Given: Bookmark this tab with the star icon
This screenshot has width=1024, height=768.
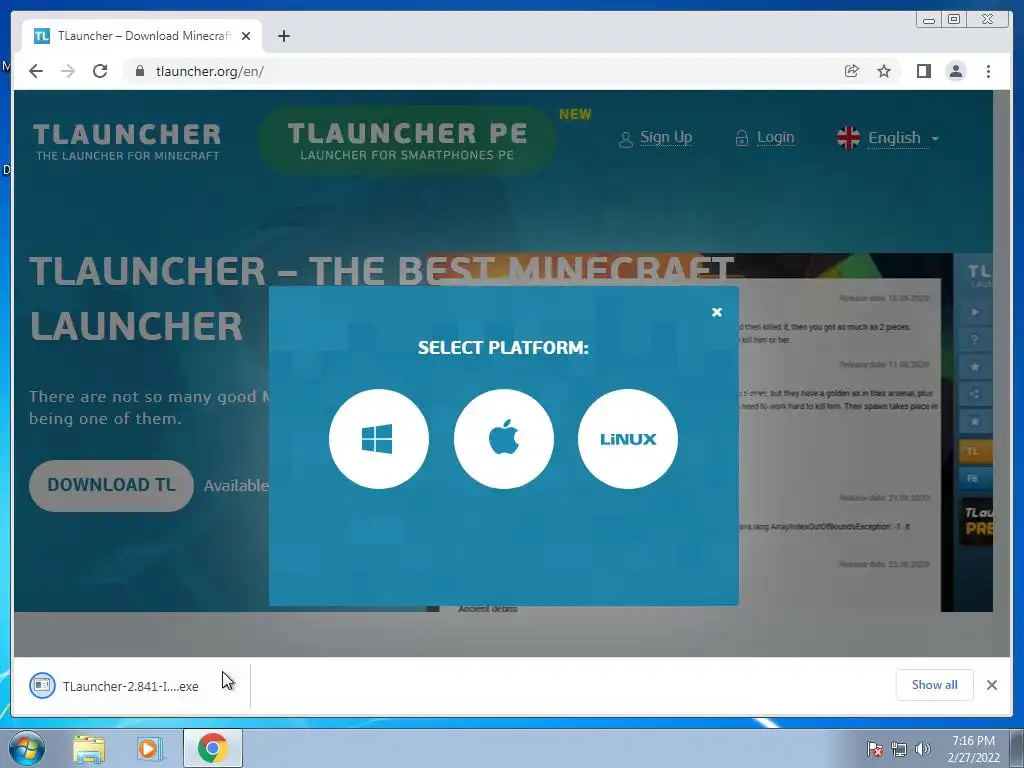Looking at the screenshot, I should point(884,71).
